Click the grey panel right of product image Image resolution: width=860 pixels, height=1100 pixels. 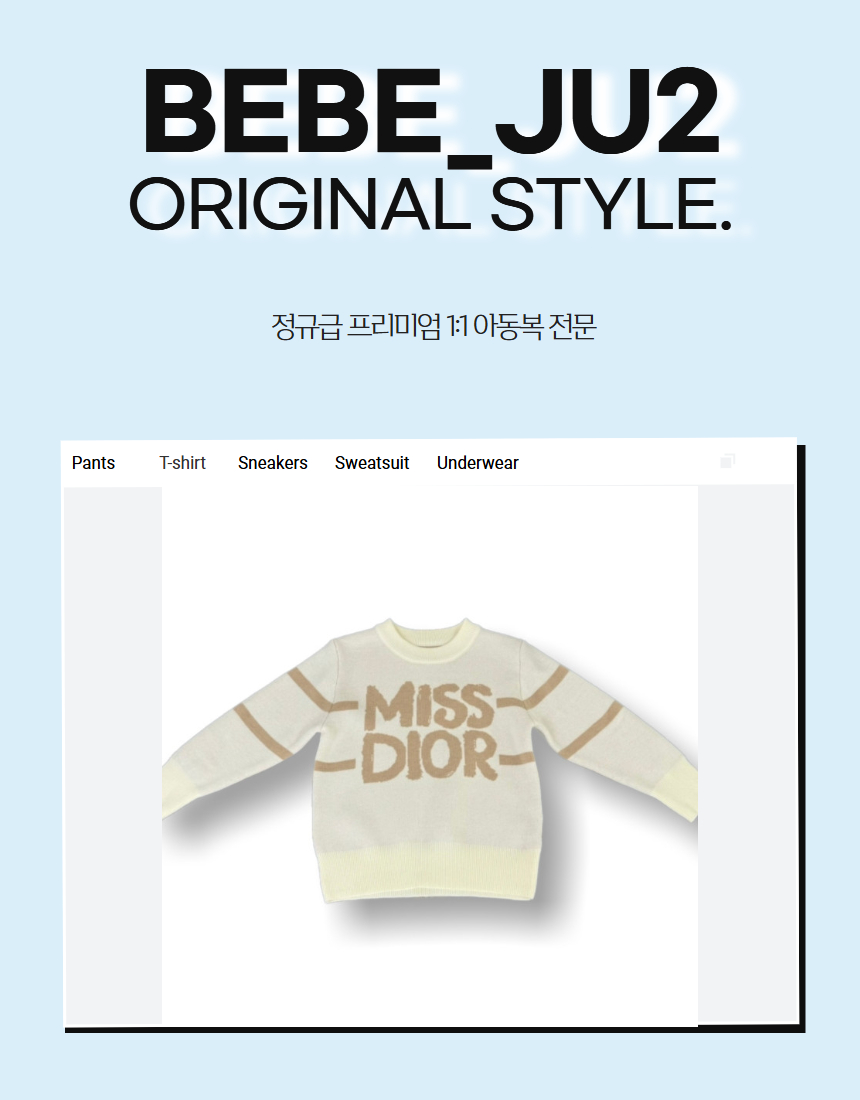click(746, 754)
